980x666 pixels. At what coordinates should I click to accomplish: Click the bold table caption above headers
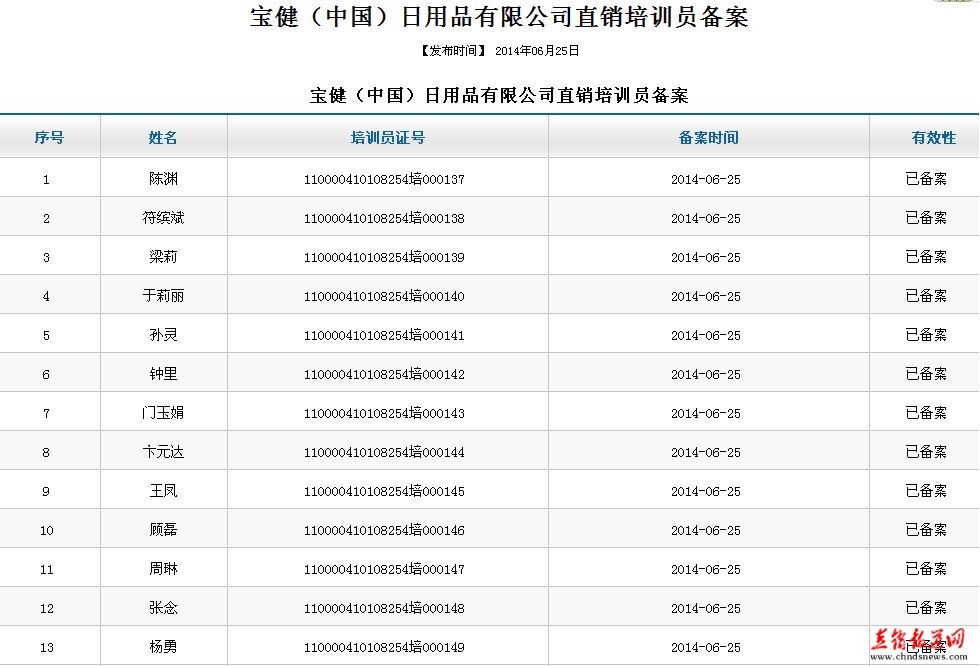[x=499, y=95]
